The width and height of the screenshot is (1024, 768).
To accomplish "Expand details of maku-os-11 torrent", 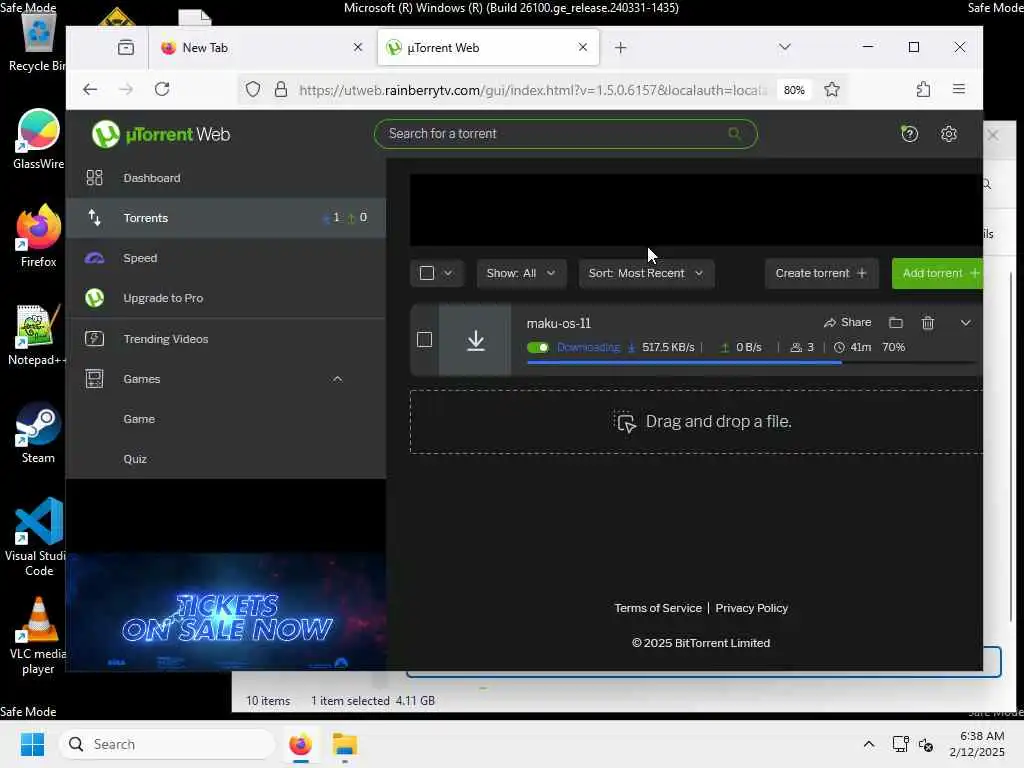I will (x=965, y=323).
